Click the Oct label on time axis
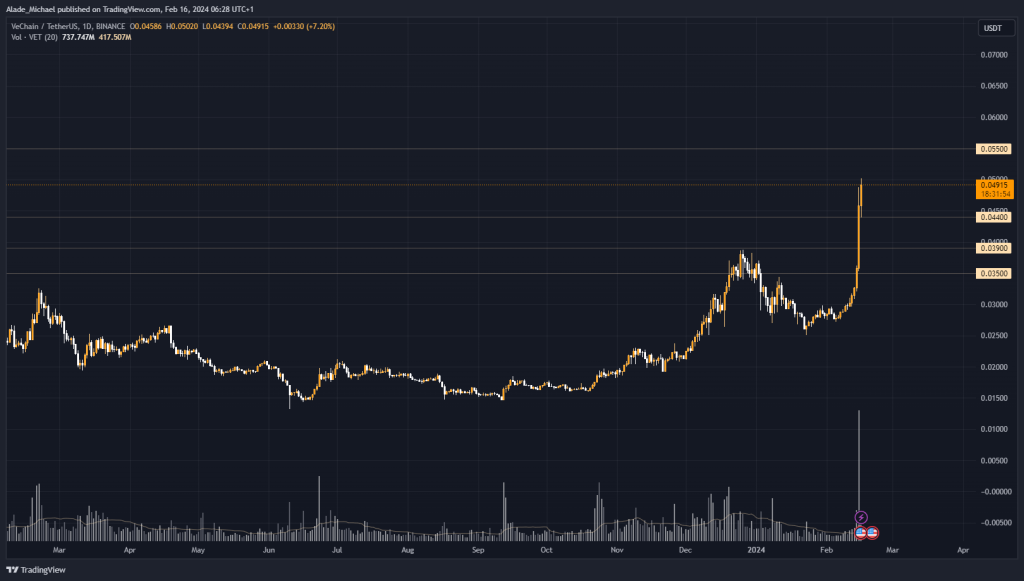The image size is (1024, 581). tap(547, 550)
